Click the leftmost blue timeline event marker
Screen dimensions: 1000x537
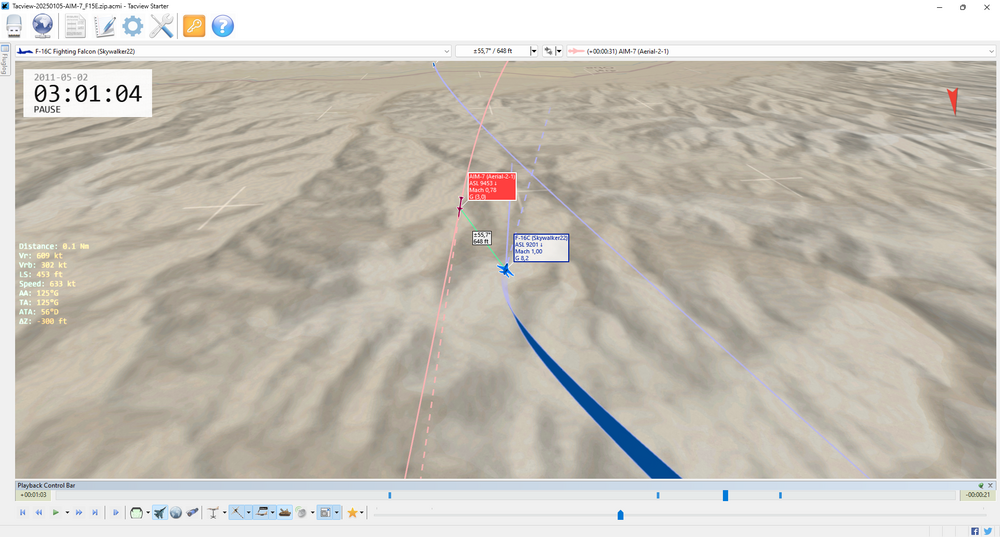click(x=390, y=495)
